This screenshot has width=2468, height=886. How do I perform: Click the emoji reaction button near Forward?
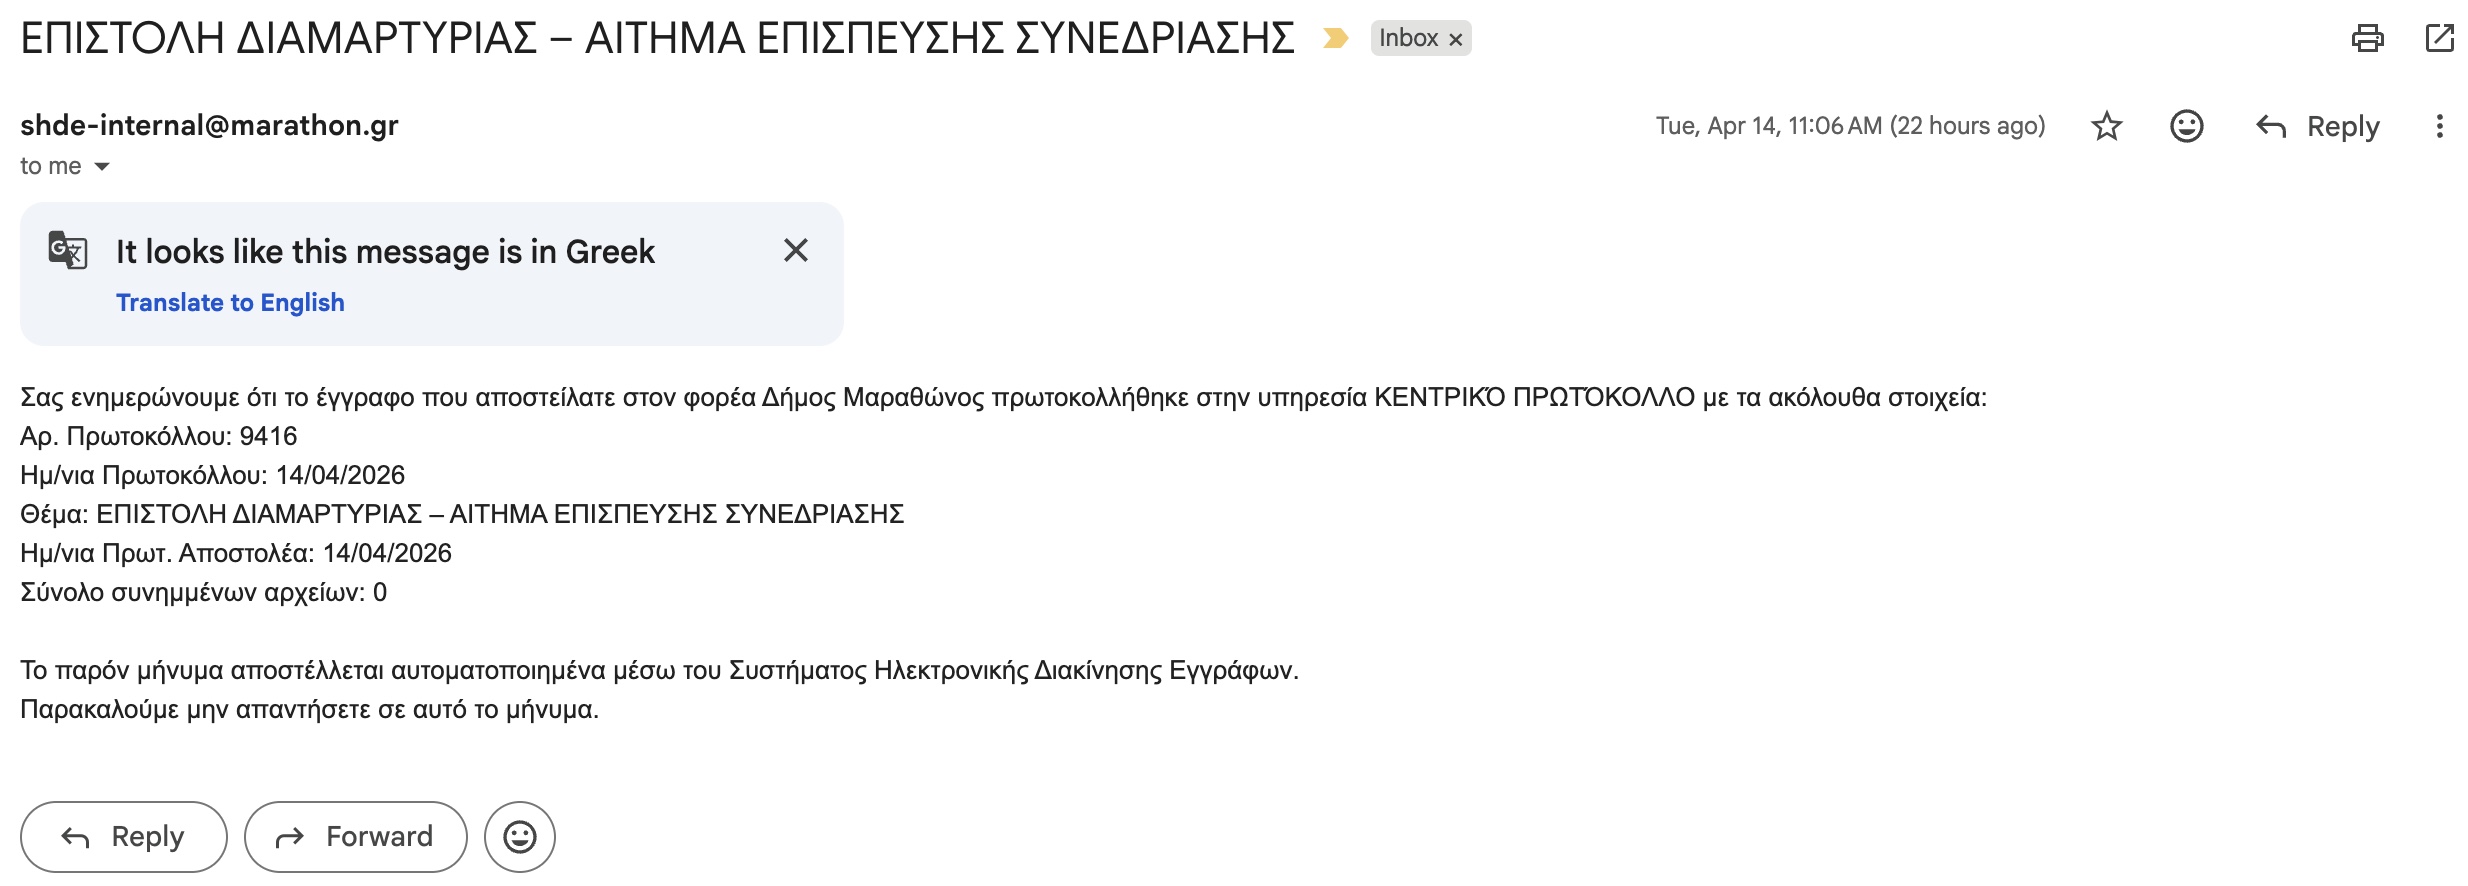520,837
